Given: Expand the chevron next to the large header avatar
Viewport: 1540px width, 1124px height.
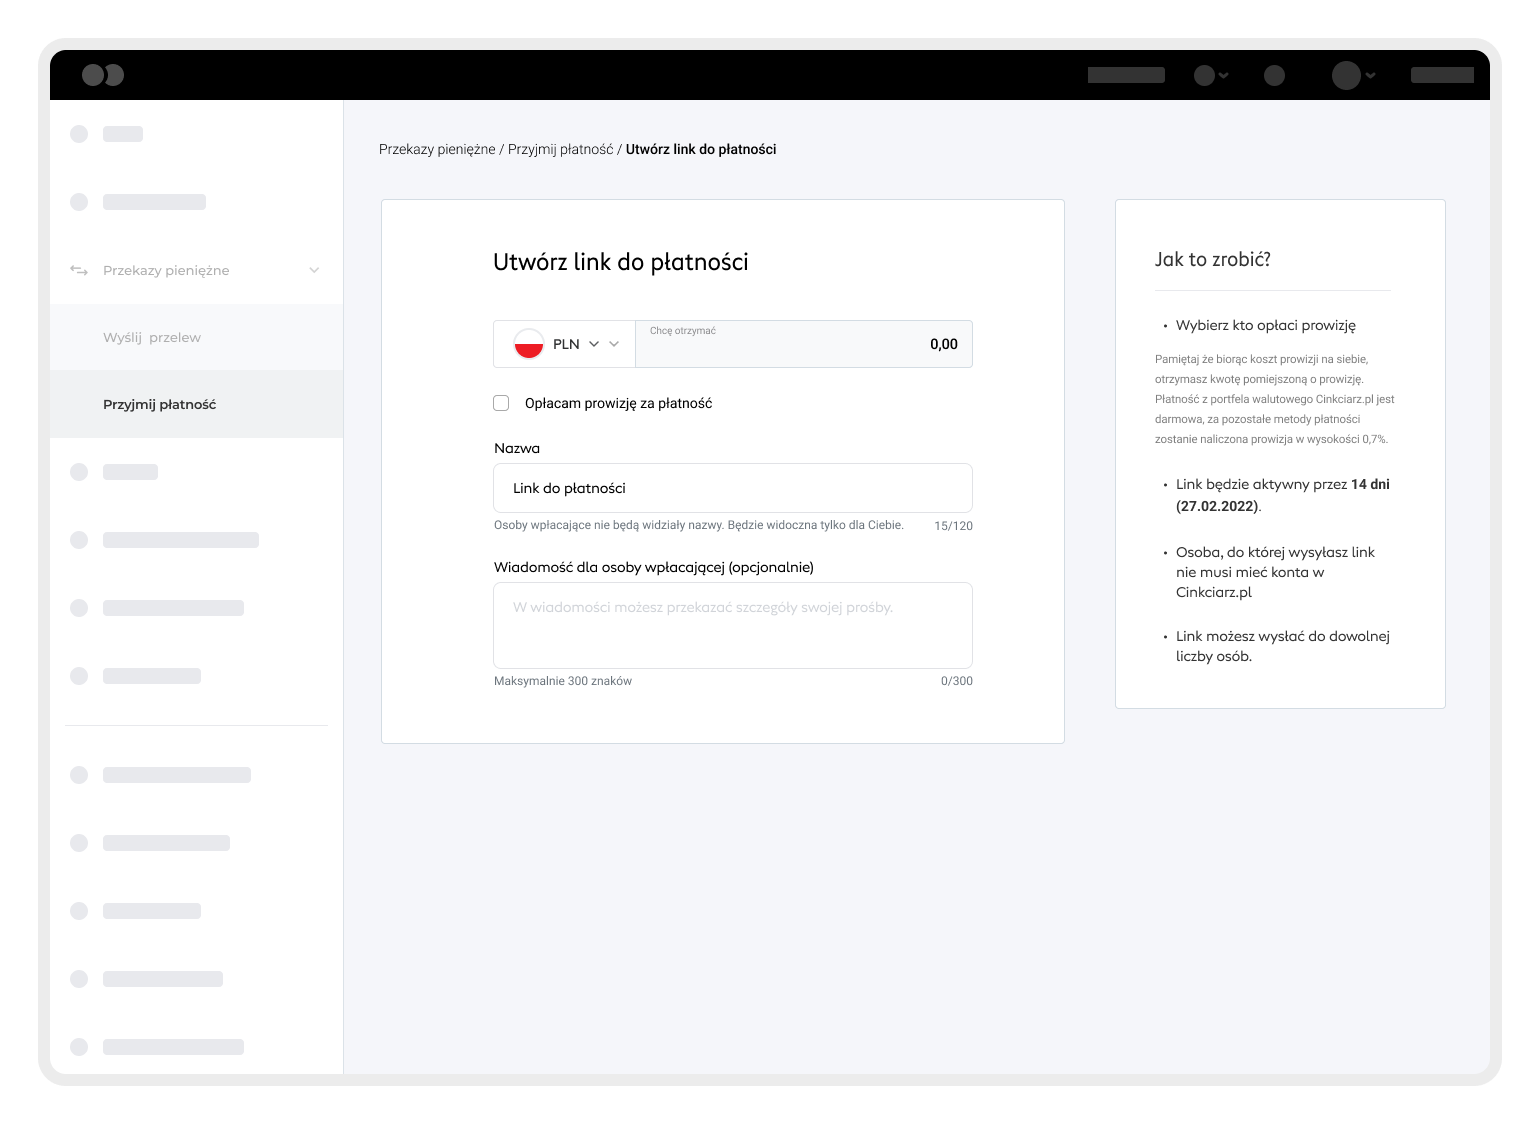Looking at the screenshot, I should (1371, 75).
